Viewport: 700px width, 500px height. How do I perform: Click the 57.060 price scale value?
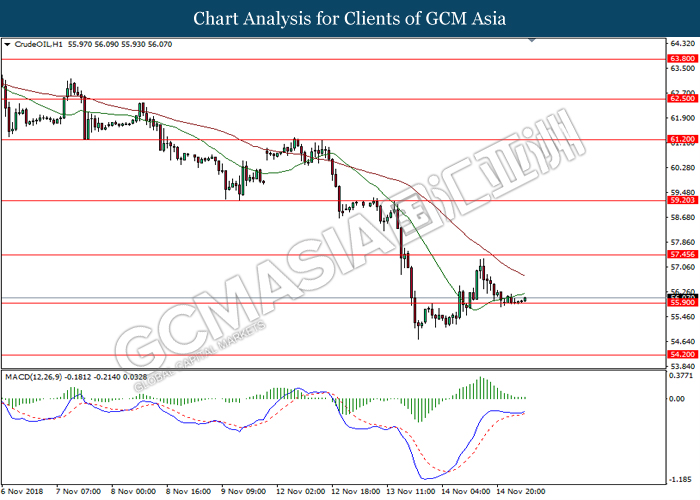683,267
